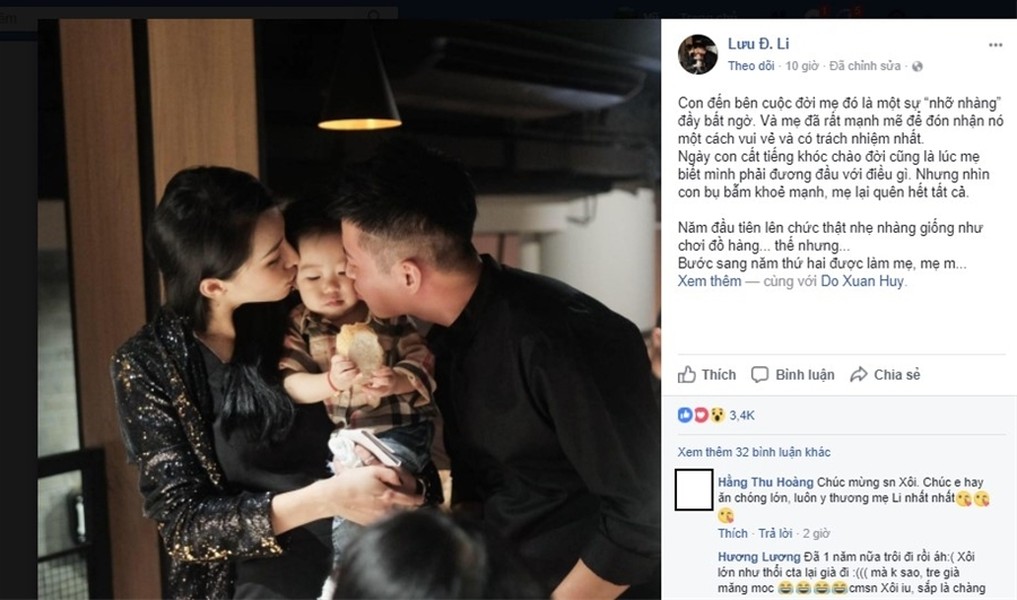The width and height of the screenshot is (1017, 600).
Task: Open the three-dot post options menu
Action: tap(995, 45)
